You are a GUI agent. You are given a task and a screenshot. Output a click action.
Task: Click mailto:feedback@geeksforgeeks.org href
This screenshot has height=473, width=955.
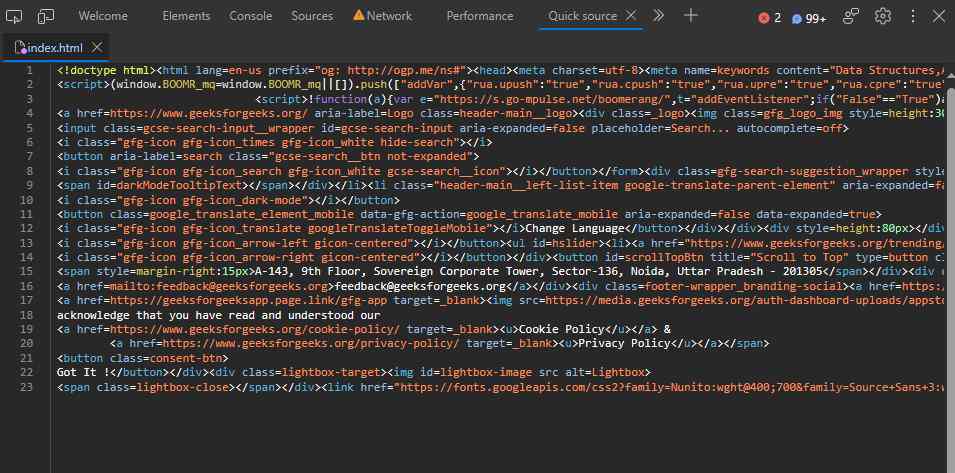click(x=219, y=287)
